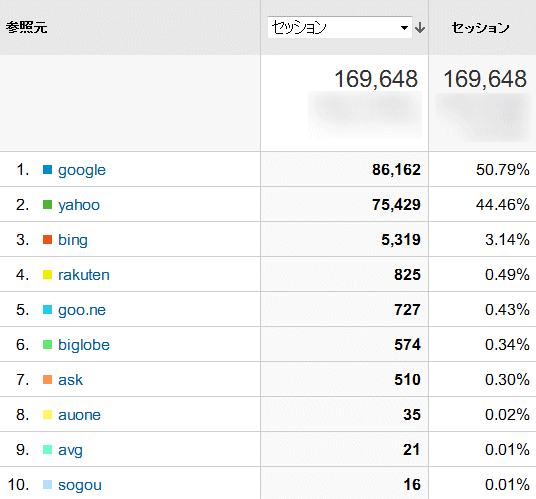Click the light green swatch beside biglobe
This screenshot has width=536, height=499.
(x=48, y=345)
